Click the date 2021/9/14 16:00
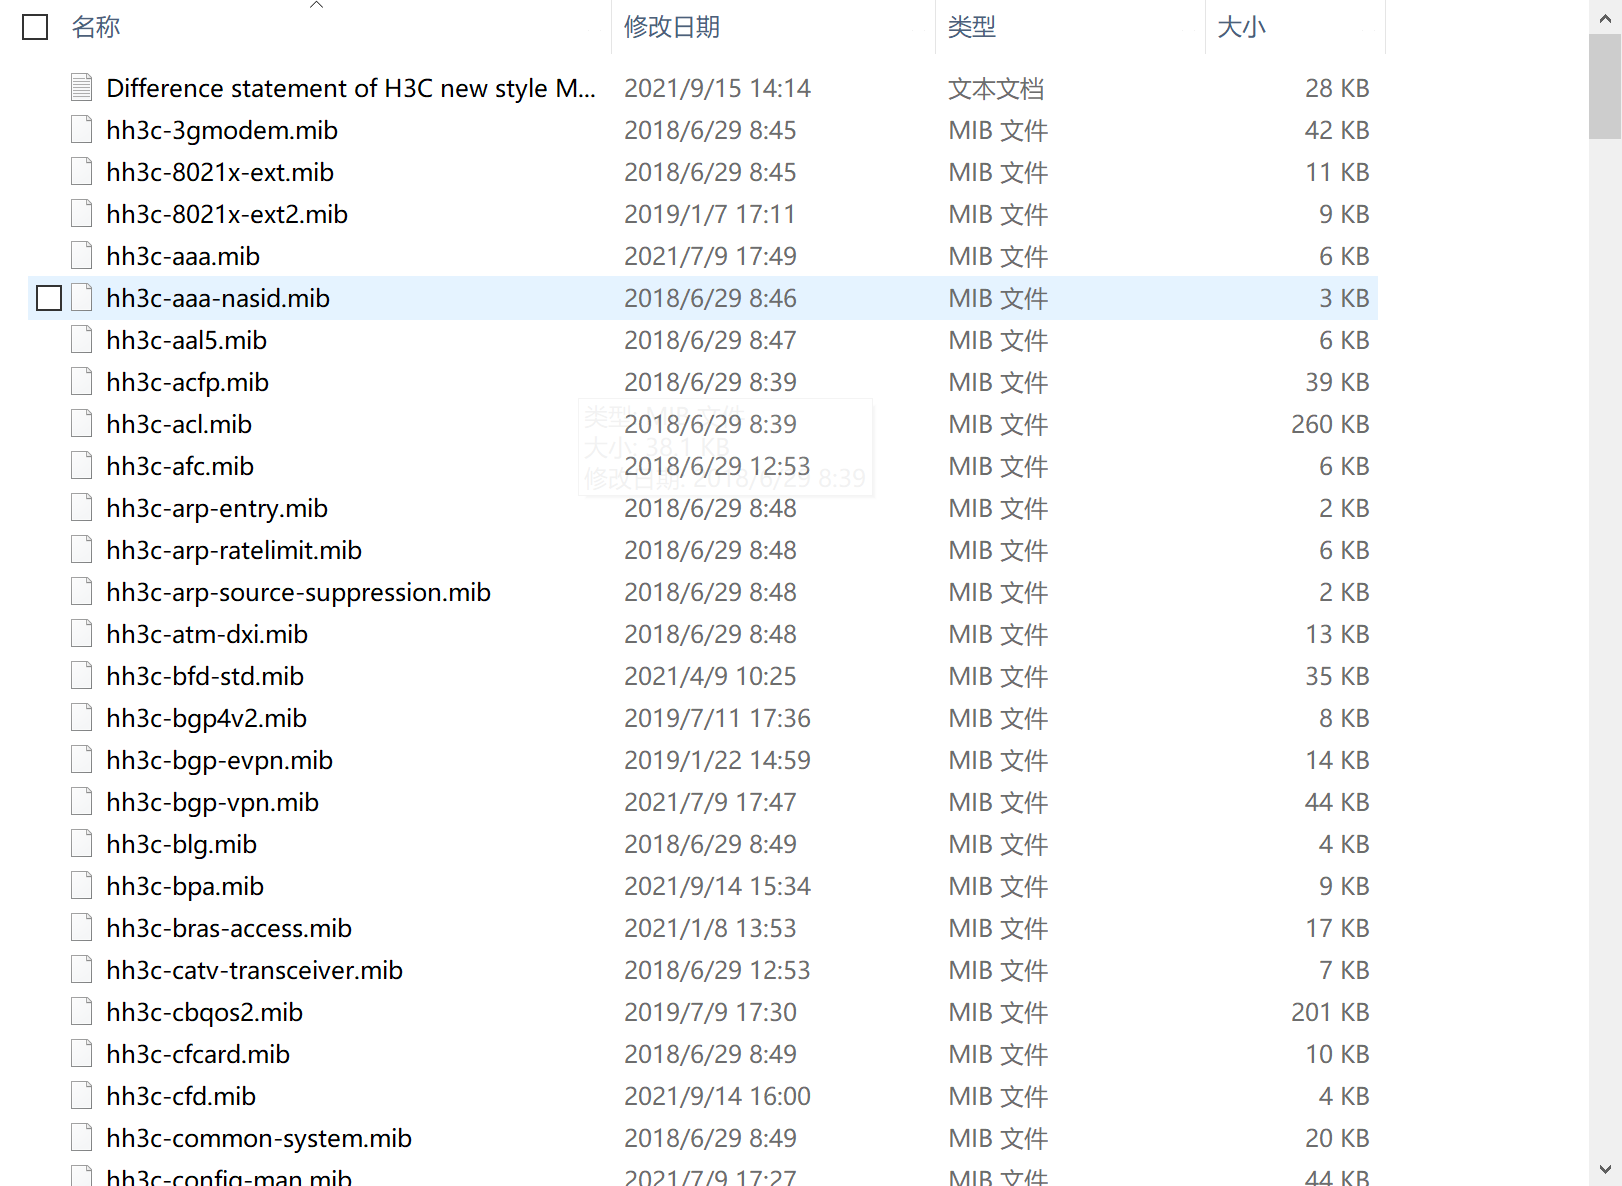The height and width of the screenshot is (1186, 1622). [x=717, y=1096]
